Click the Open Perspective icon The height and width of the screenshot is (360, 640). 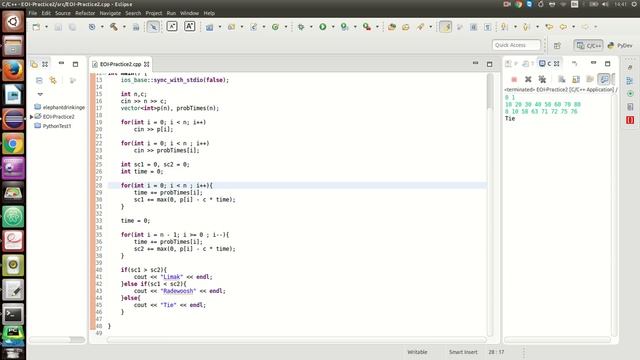(557, 45)
